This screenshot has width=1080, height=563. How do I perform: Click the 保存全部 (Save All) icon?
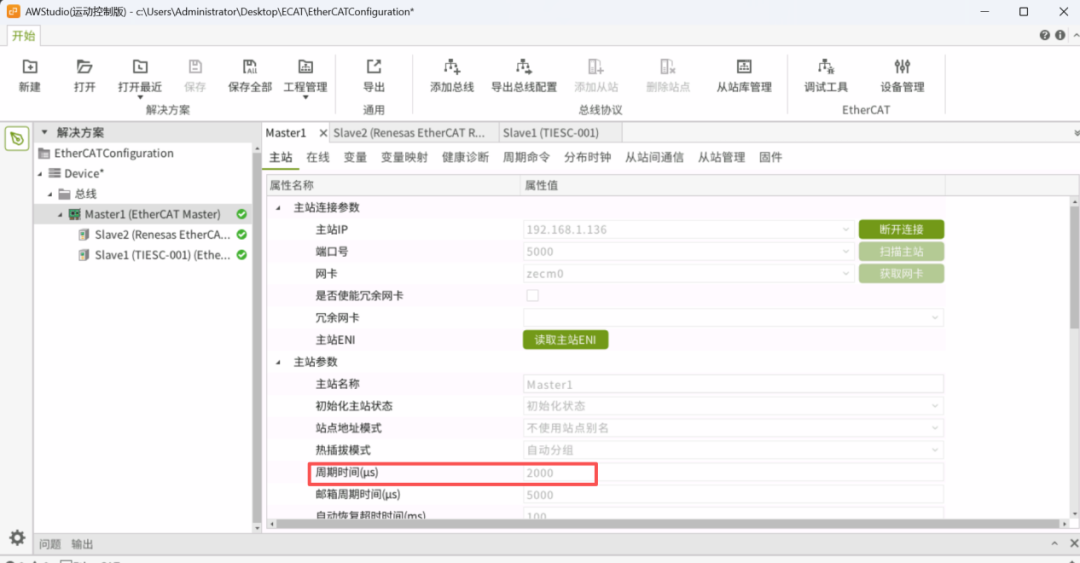250,67
